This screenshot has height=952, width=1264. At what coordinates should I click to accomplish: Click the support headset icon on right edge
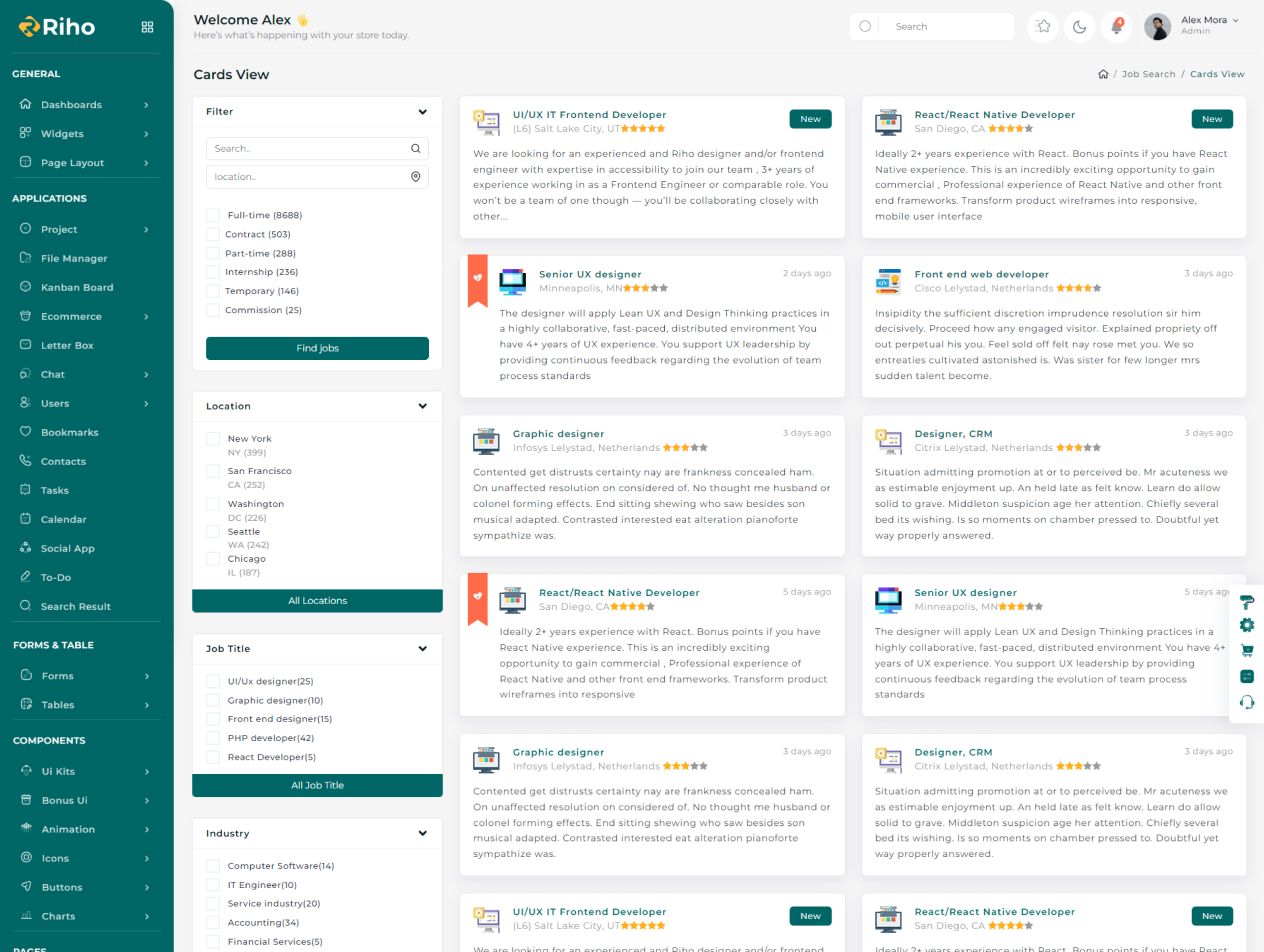click(1246, 702)
